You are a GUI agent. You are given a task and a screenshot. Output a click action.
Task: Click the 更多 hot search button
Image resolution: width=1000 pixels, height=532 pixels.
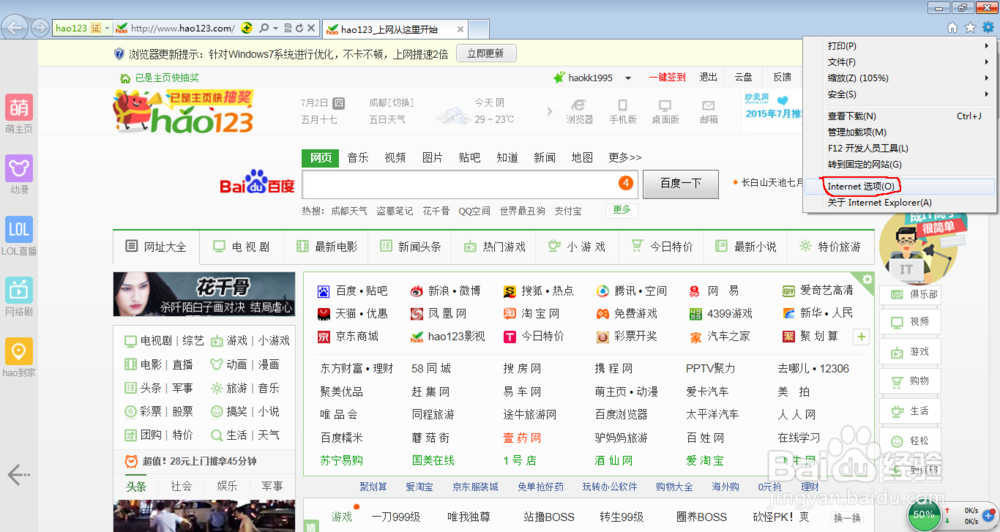tap(622, 210)
